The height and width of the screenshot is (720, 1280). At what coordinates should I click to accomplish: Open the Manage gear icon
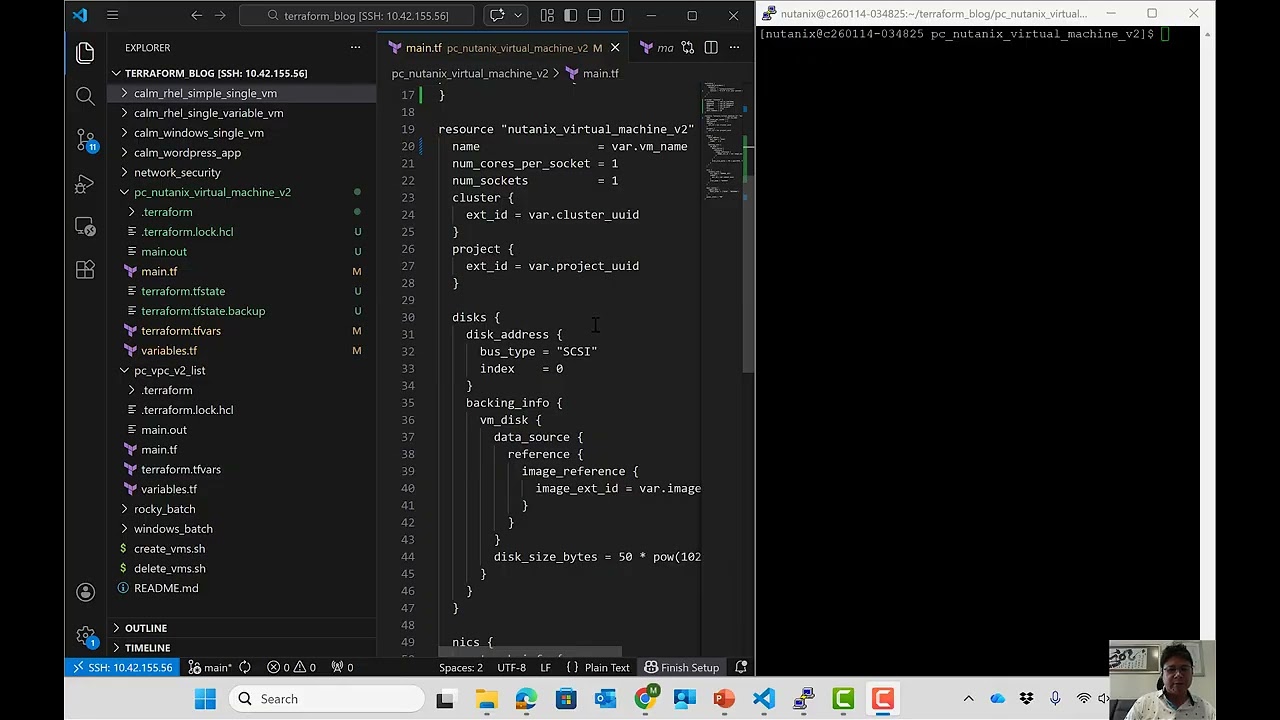[x=85, y=635]
